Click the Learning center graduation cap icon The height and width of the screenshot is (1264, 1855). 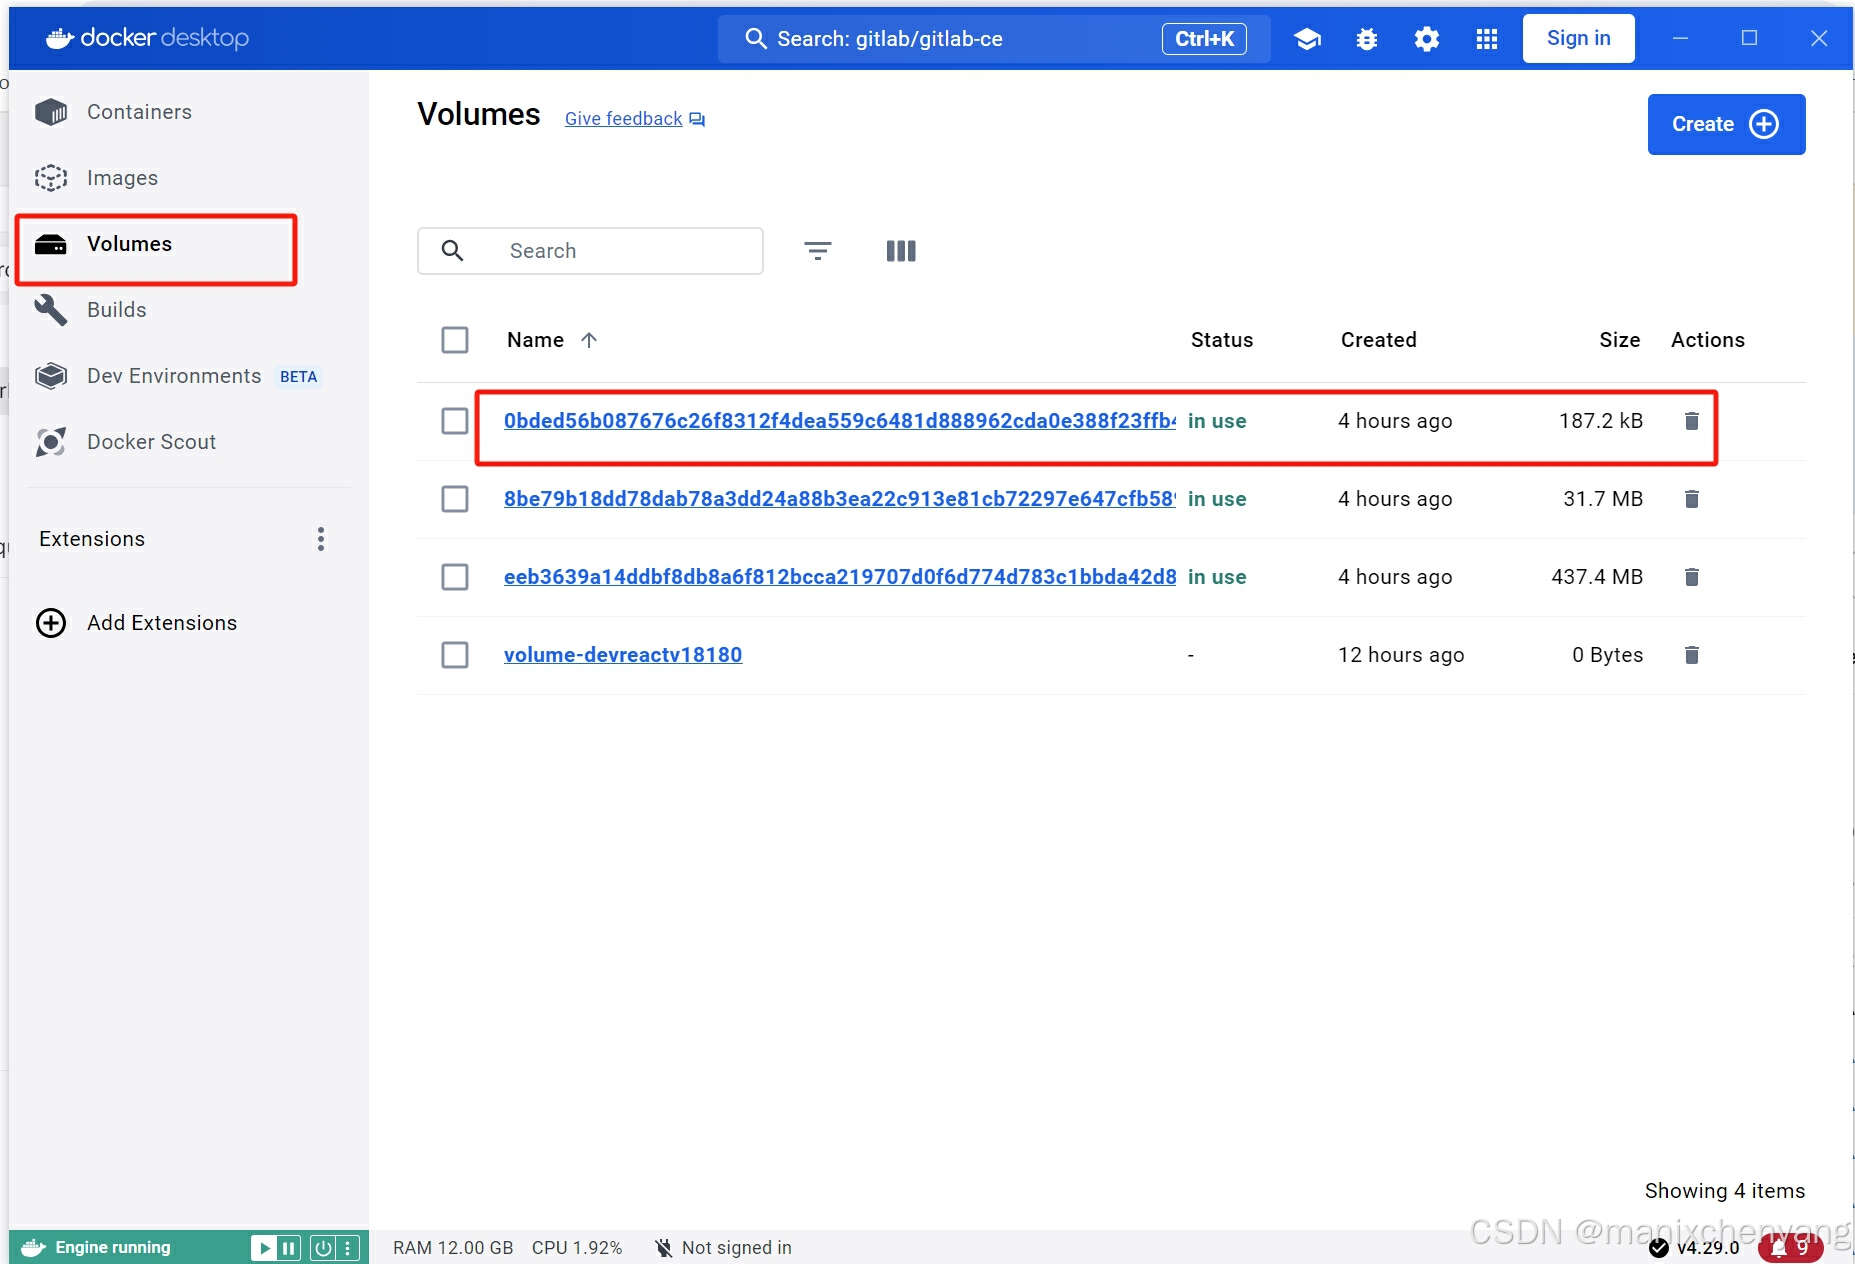[x=1307, y=39]
